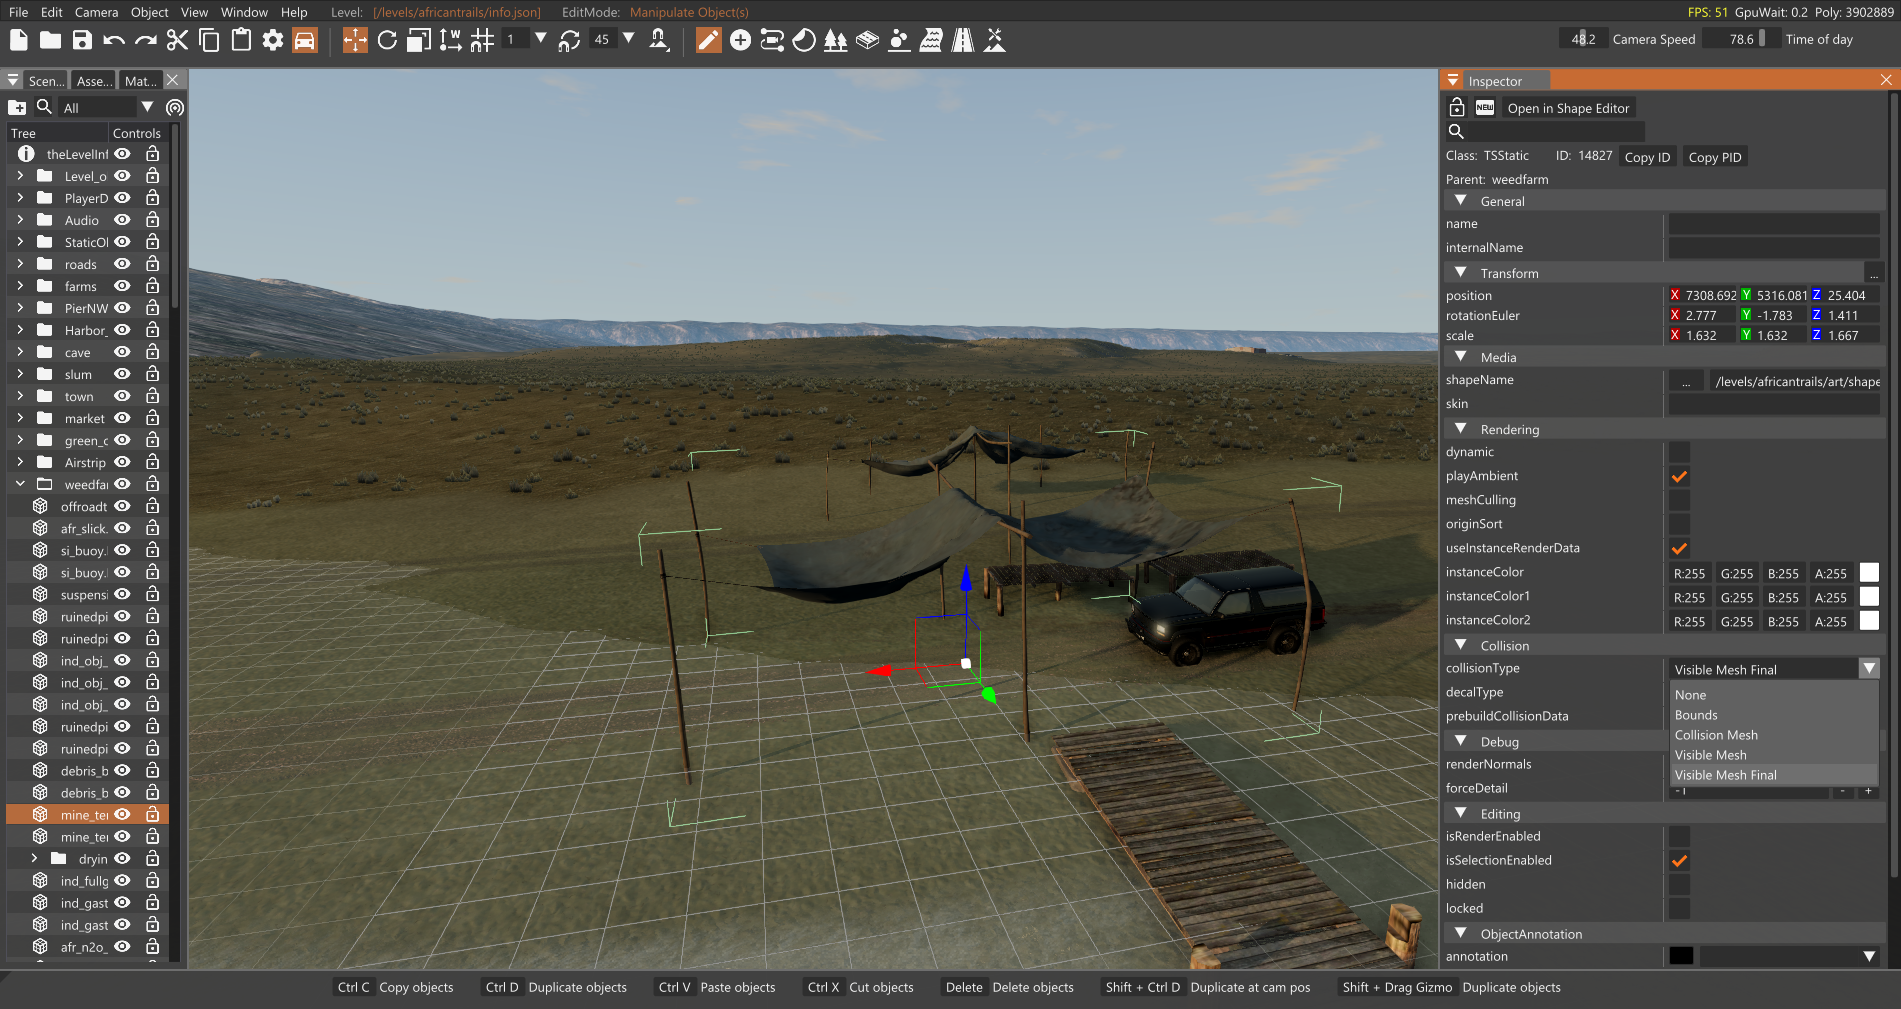Select the Rotate gizmo tool

[x=387, y=40]
